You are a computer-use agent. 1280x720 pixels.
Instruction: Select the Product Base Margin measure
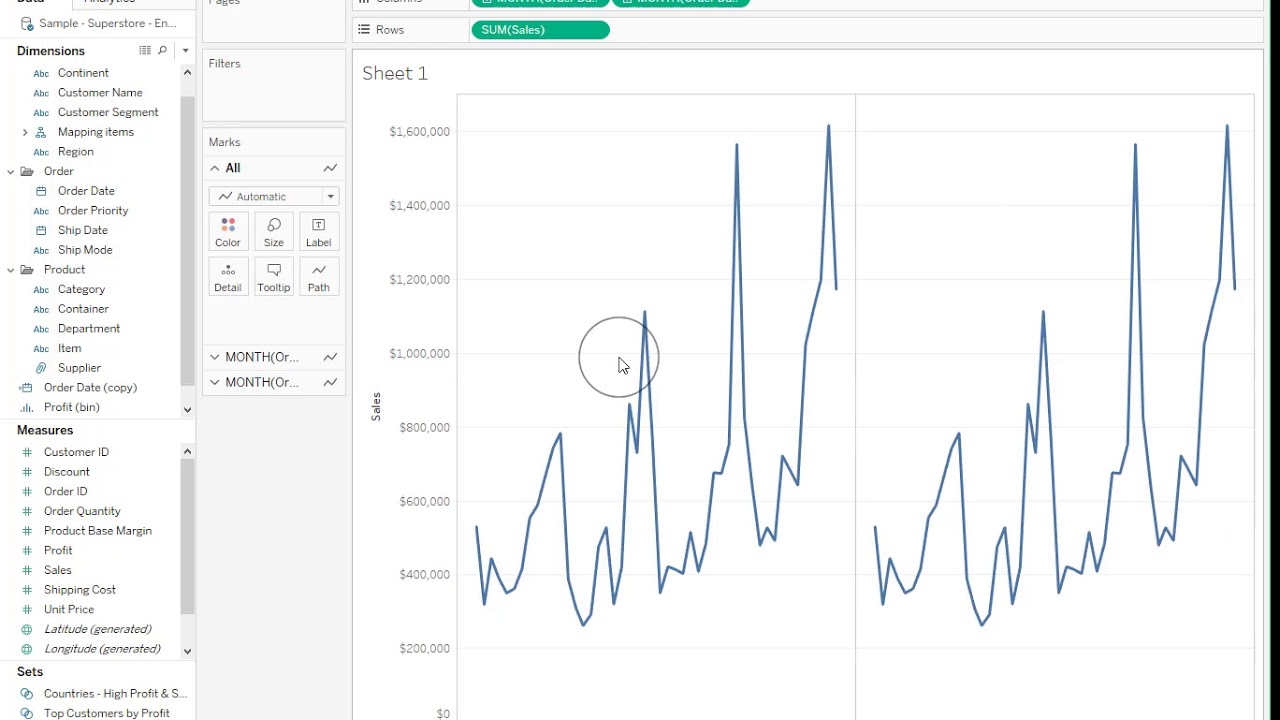pos(98,531)
